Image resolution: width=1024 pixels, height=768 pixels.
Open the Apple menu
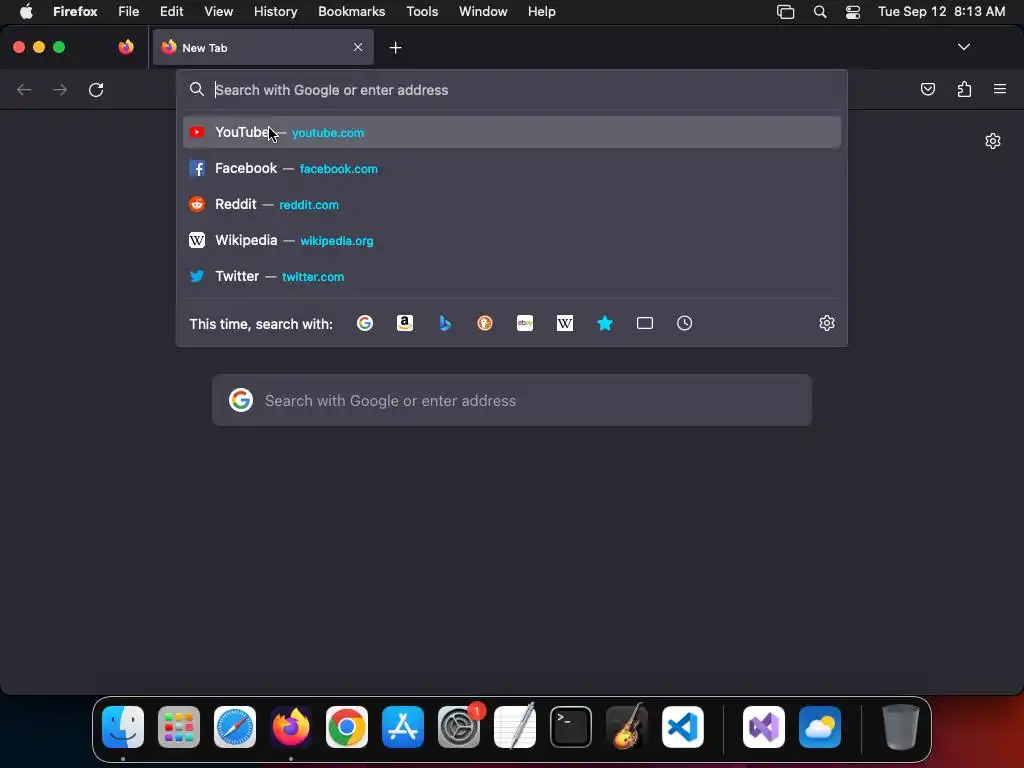coord(26,11)
